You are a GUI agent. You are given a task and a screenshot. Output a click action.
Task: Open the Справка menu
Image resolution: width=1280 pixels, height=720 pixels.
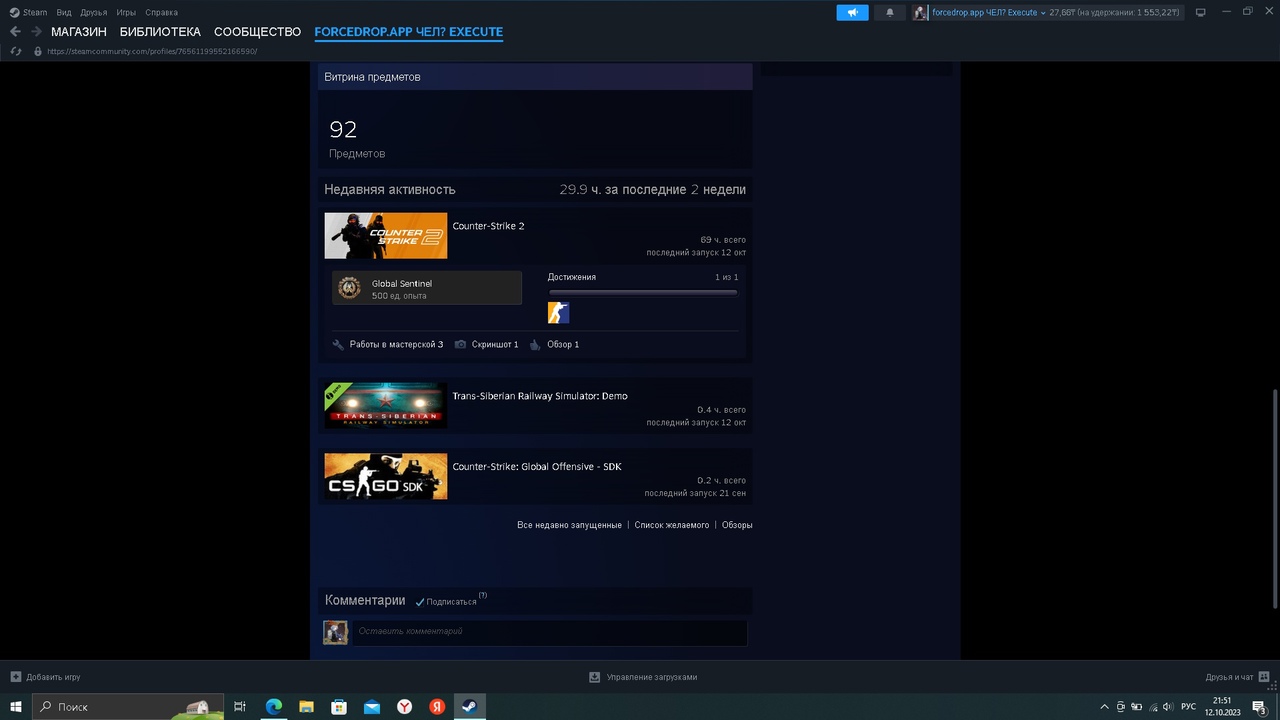pyautogui.click(x=161, y=12)
